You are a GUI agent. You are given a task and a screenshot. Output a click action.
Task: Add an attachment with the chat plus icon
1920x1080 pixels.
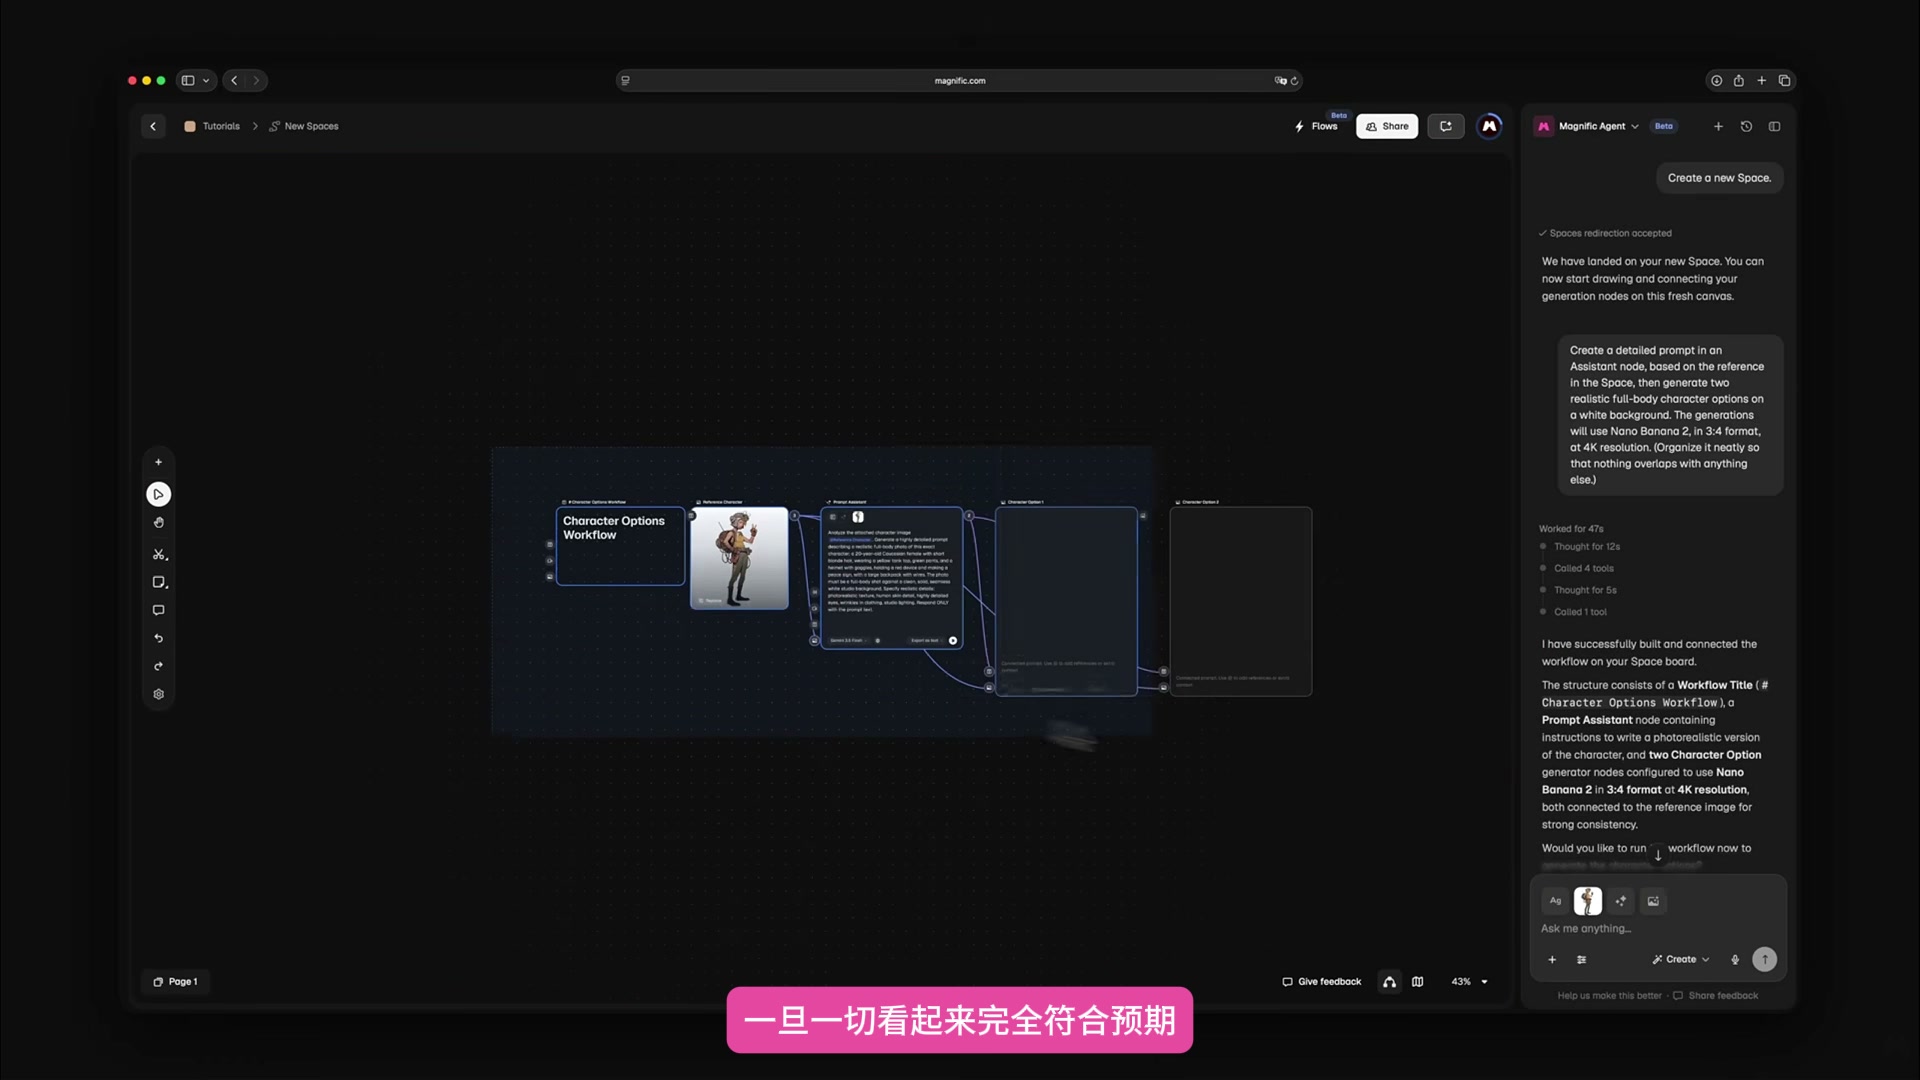click(x=1552, y=959)
